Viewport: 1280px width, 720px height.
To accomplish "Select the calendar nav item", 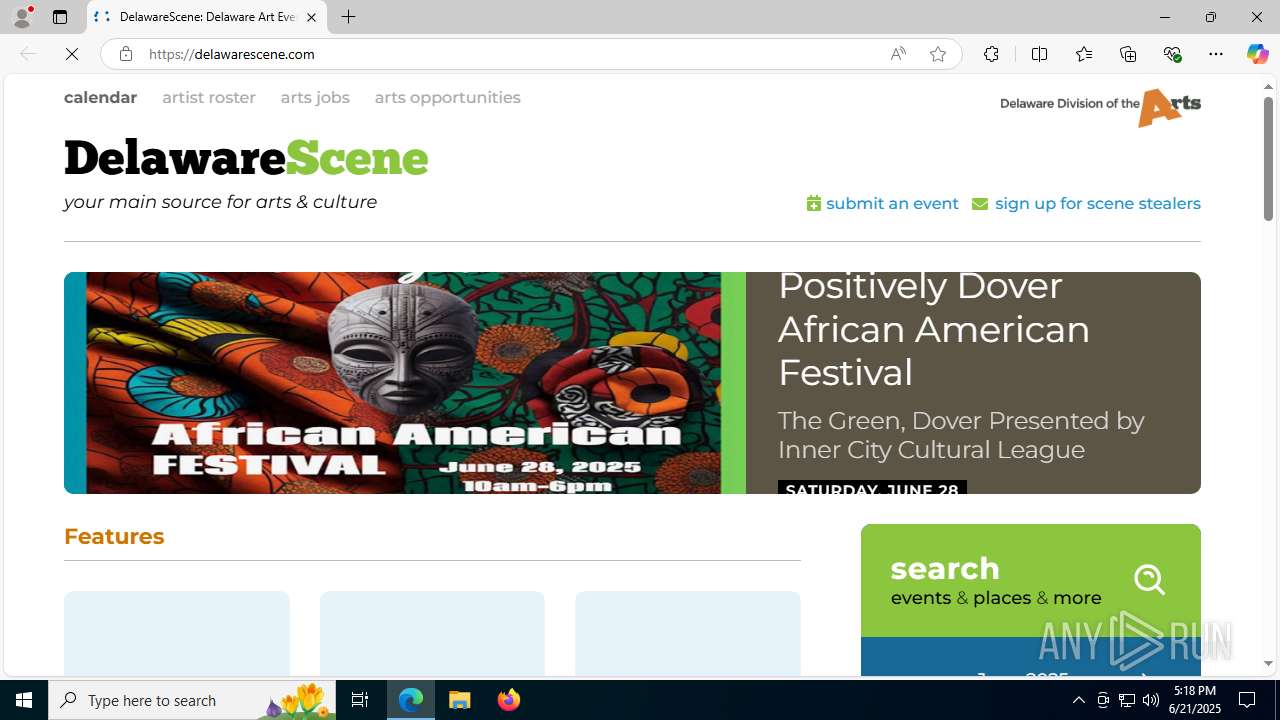I will coord(100,97).
